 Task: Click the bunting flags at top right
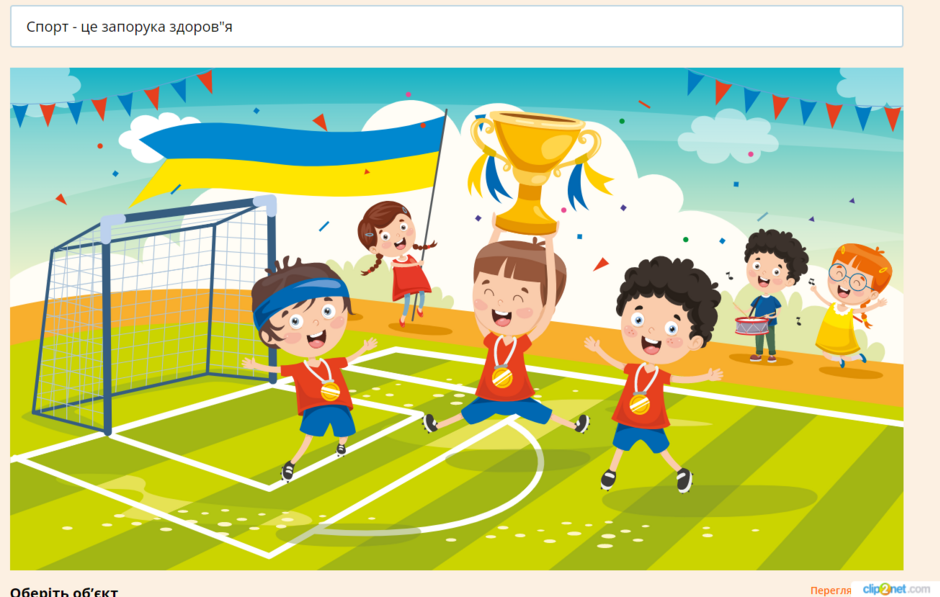point(794,101)
